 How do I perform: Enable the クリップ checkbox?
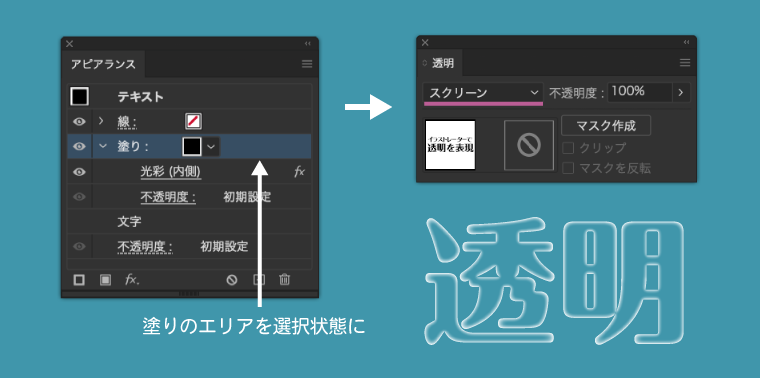(x=568, y=148)
